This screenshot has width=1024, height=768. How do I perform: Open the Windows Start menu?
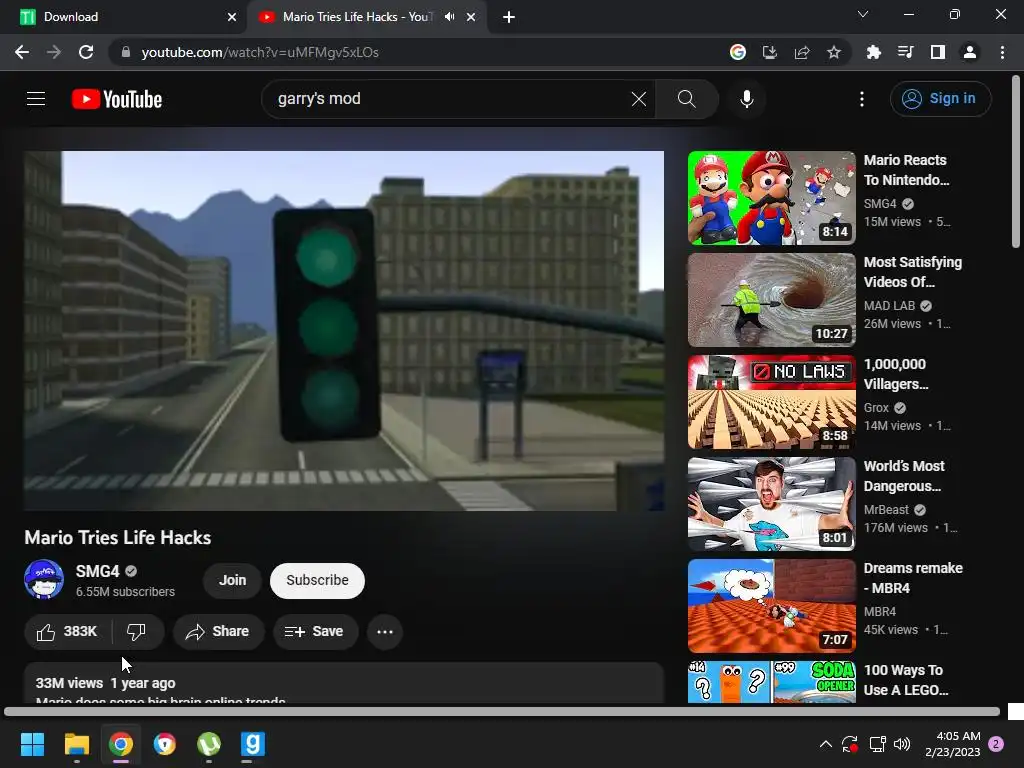coord(32,744)
